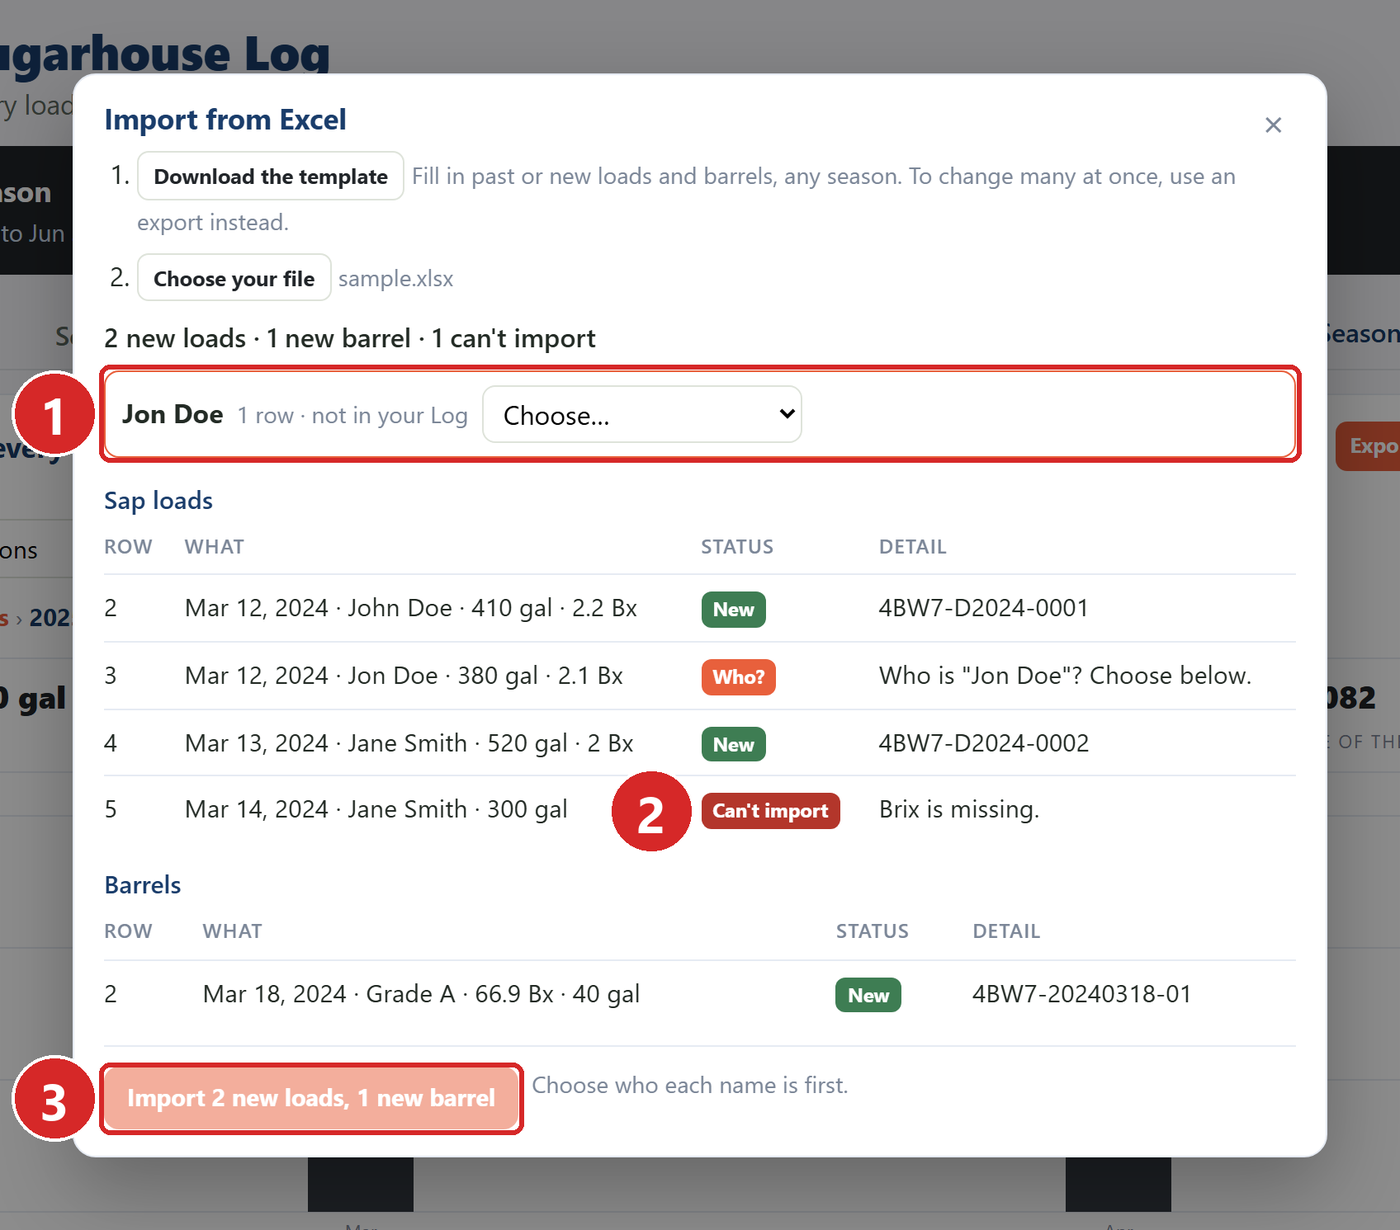Click the New badge in Barrels table
This screenshot has height=1230, width=1400.
pyautogui.click(x=868, y=995)
